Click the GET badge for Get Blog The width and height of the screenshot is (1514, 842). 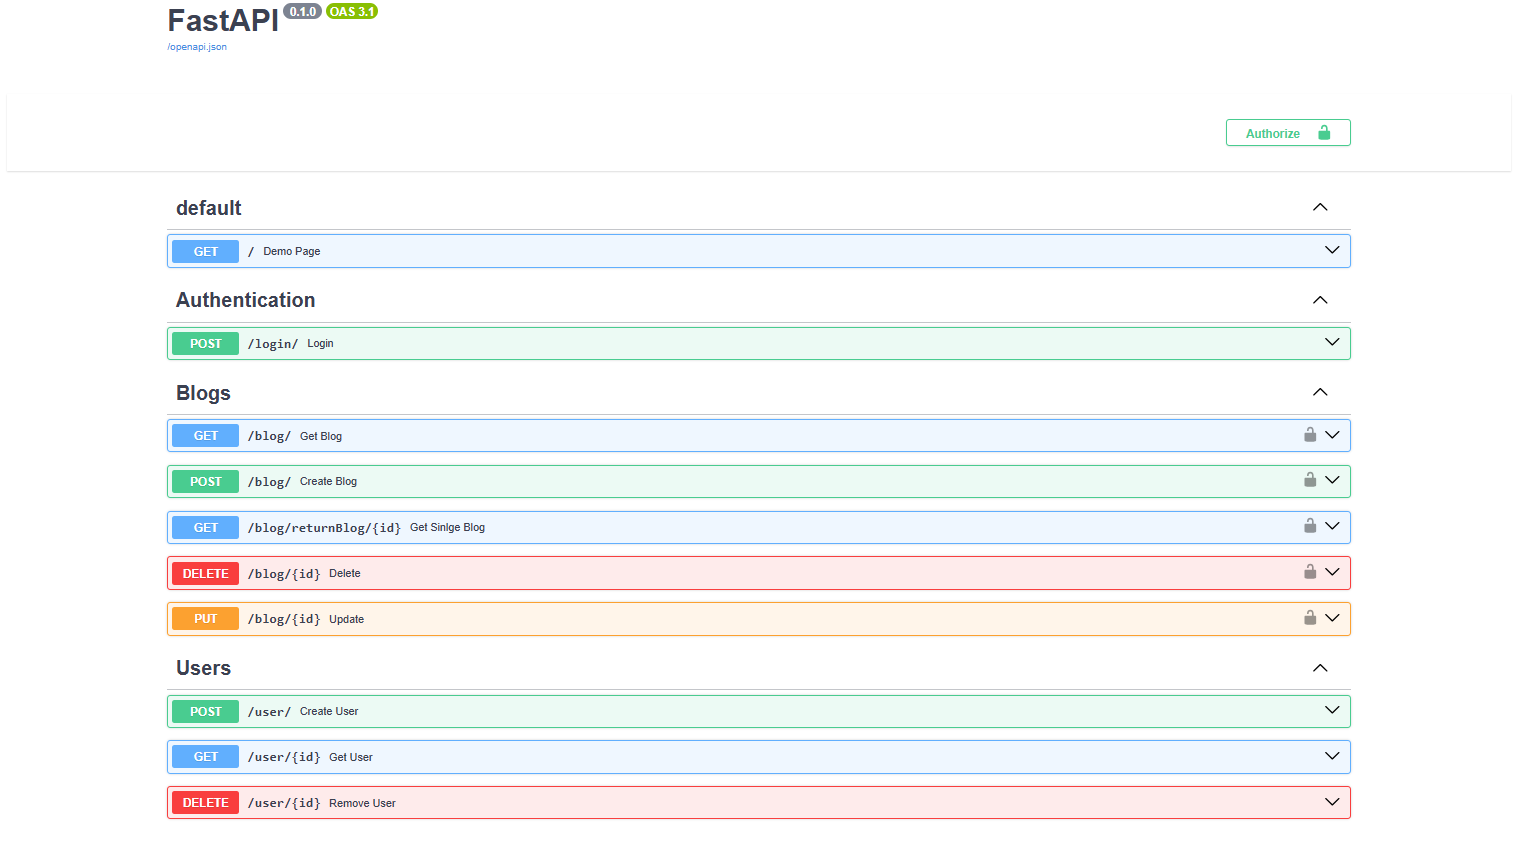click(205, 436)
